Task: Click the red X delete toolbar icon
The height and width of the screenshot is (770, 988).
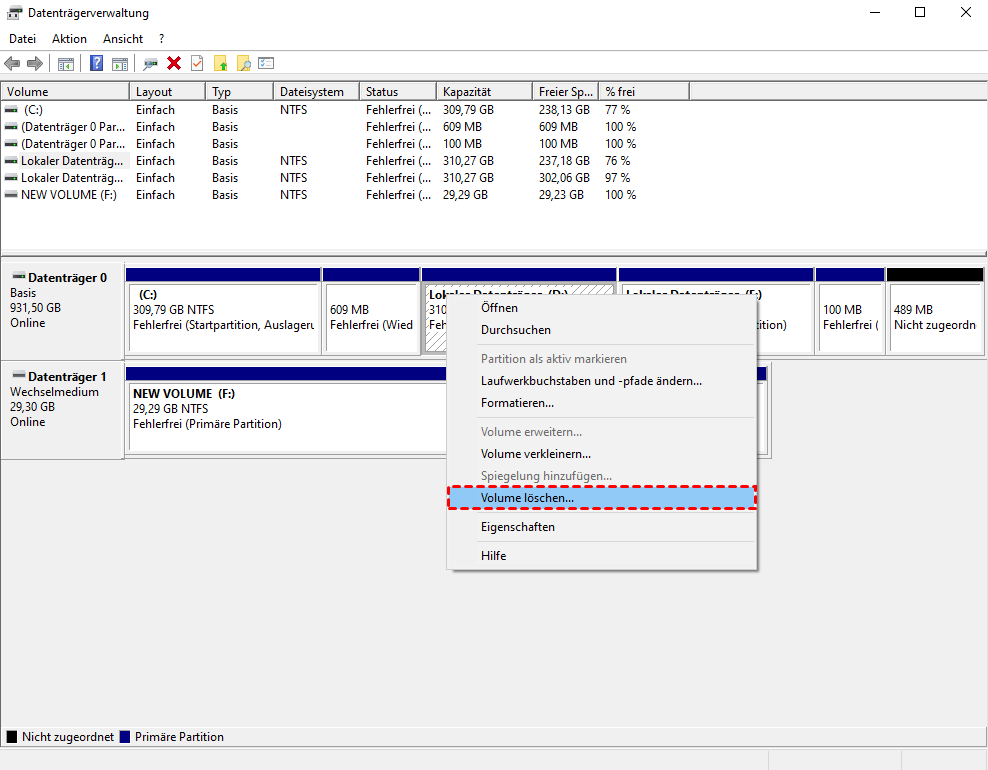Action: (x=174, y=63)
